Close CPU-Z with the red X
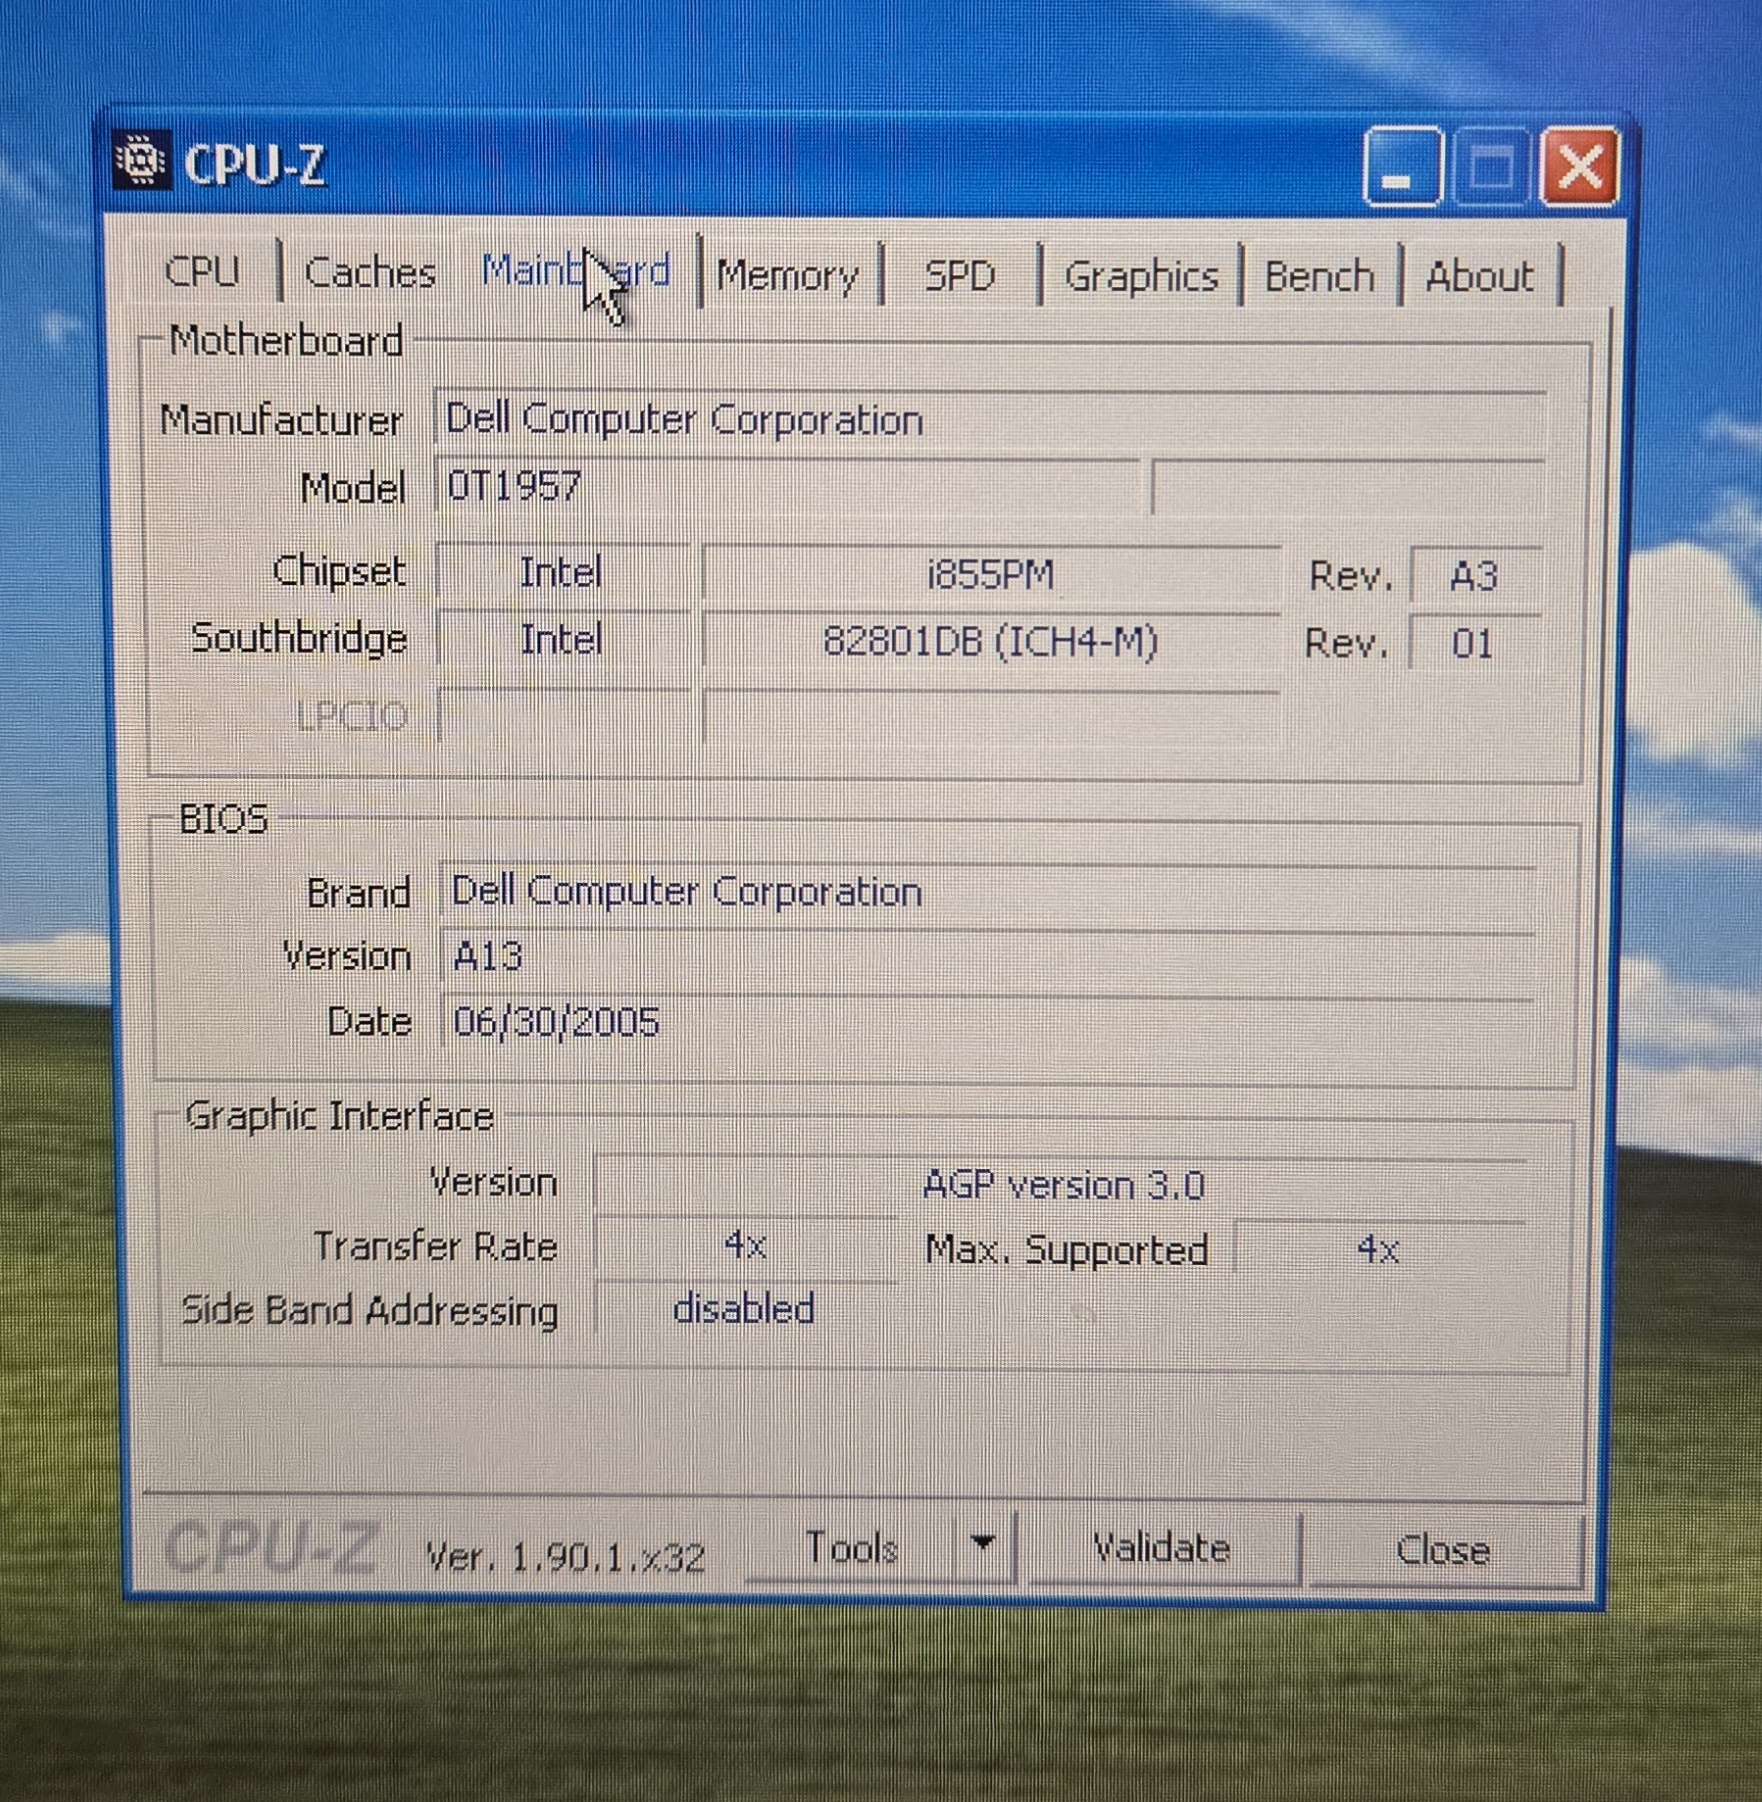 pos(1580,166)
